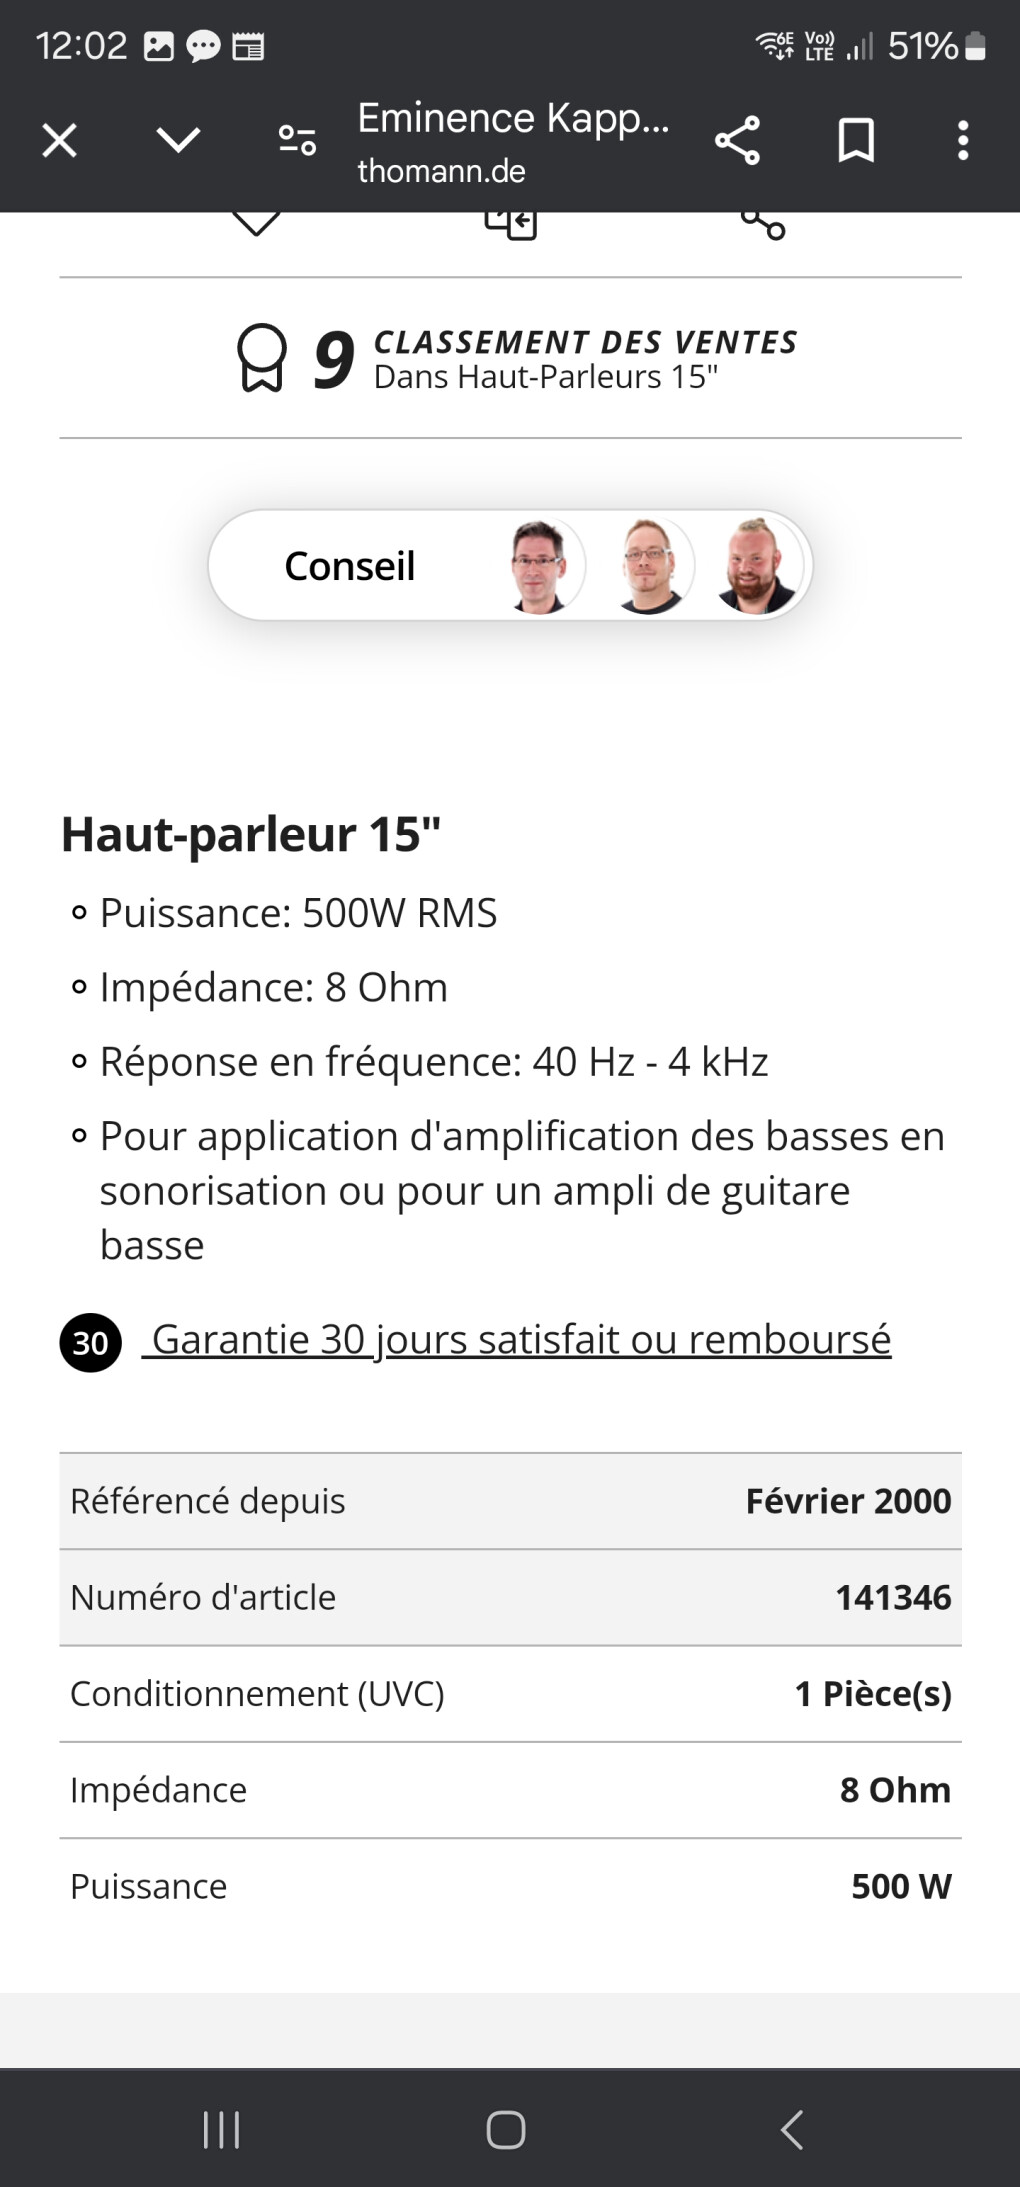
Task: Open Garantie 30 jours satisfait ou remboursé
Action: point(520,1339)
